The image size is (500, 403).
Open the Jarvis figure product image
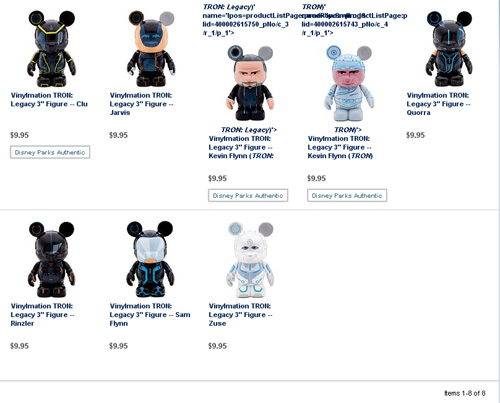(x=151, y=49)
